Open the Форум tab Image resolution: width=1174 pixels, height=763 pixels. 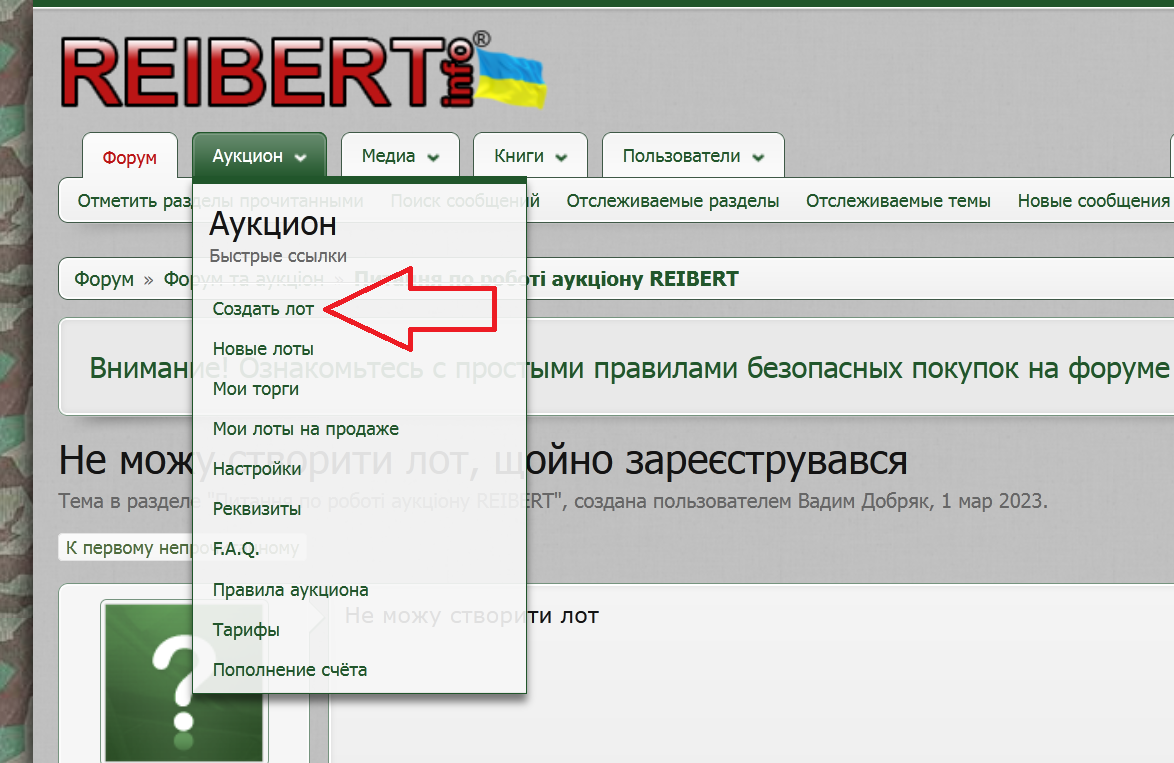[130, 157]
